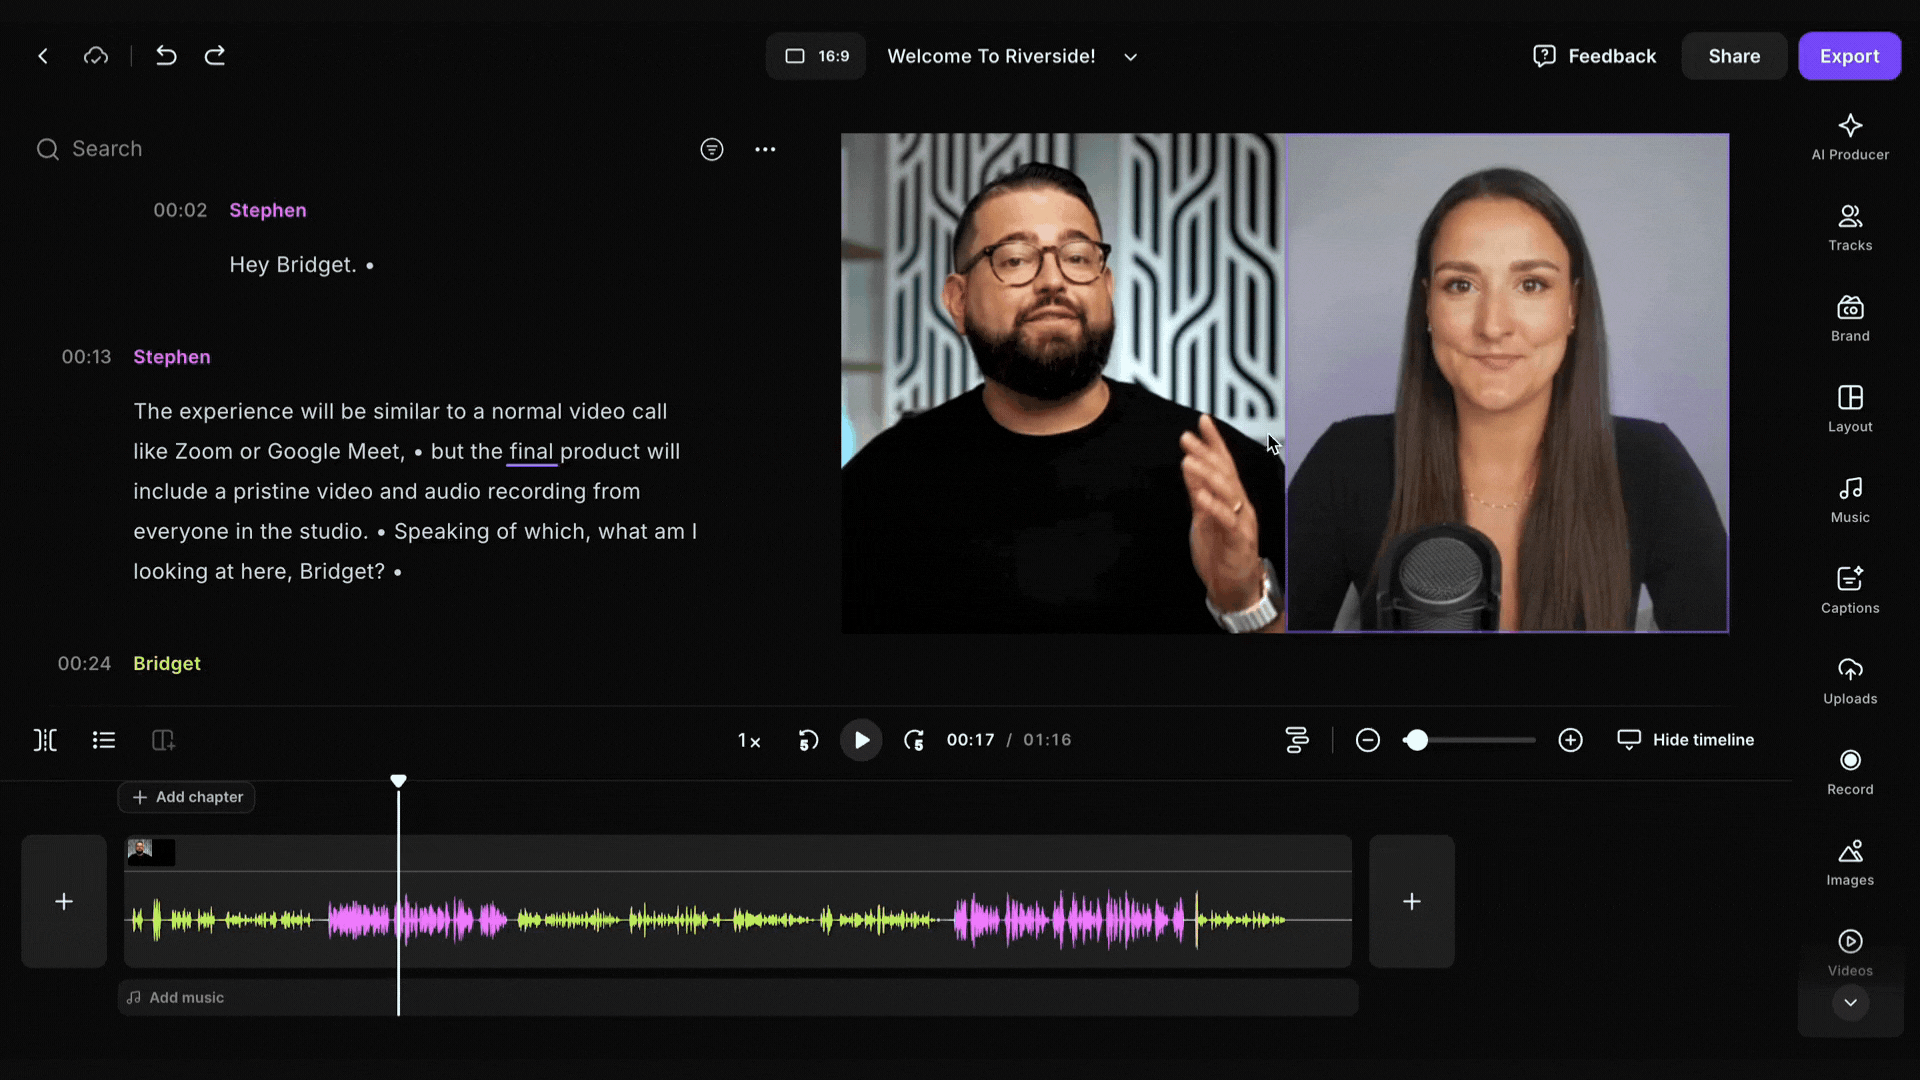This screenshot has height=1080, width=1920.
Task: Expand more sidebar tools chevron
Action: (x=1850, y=1003)
